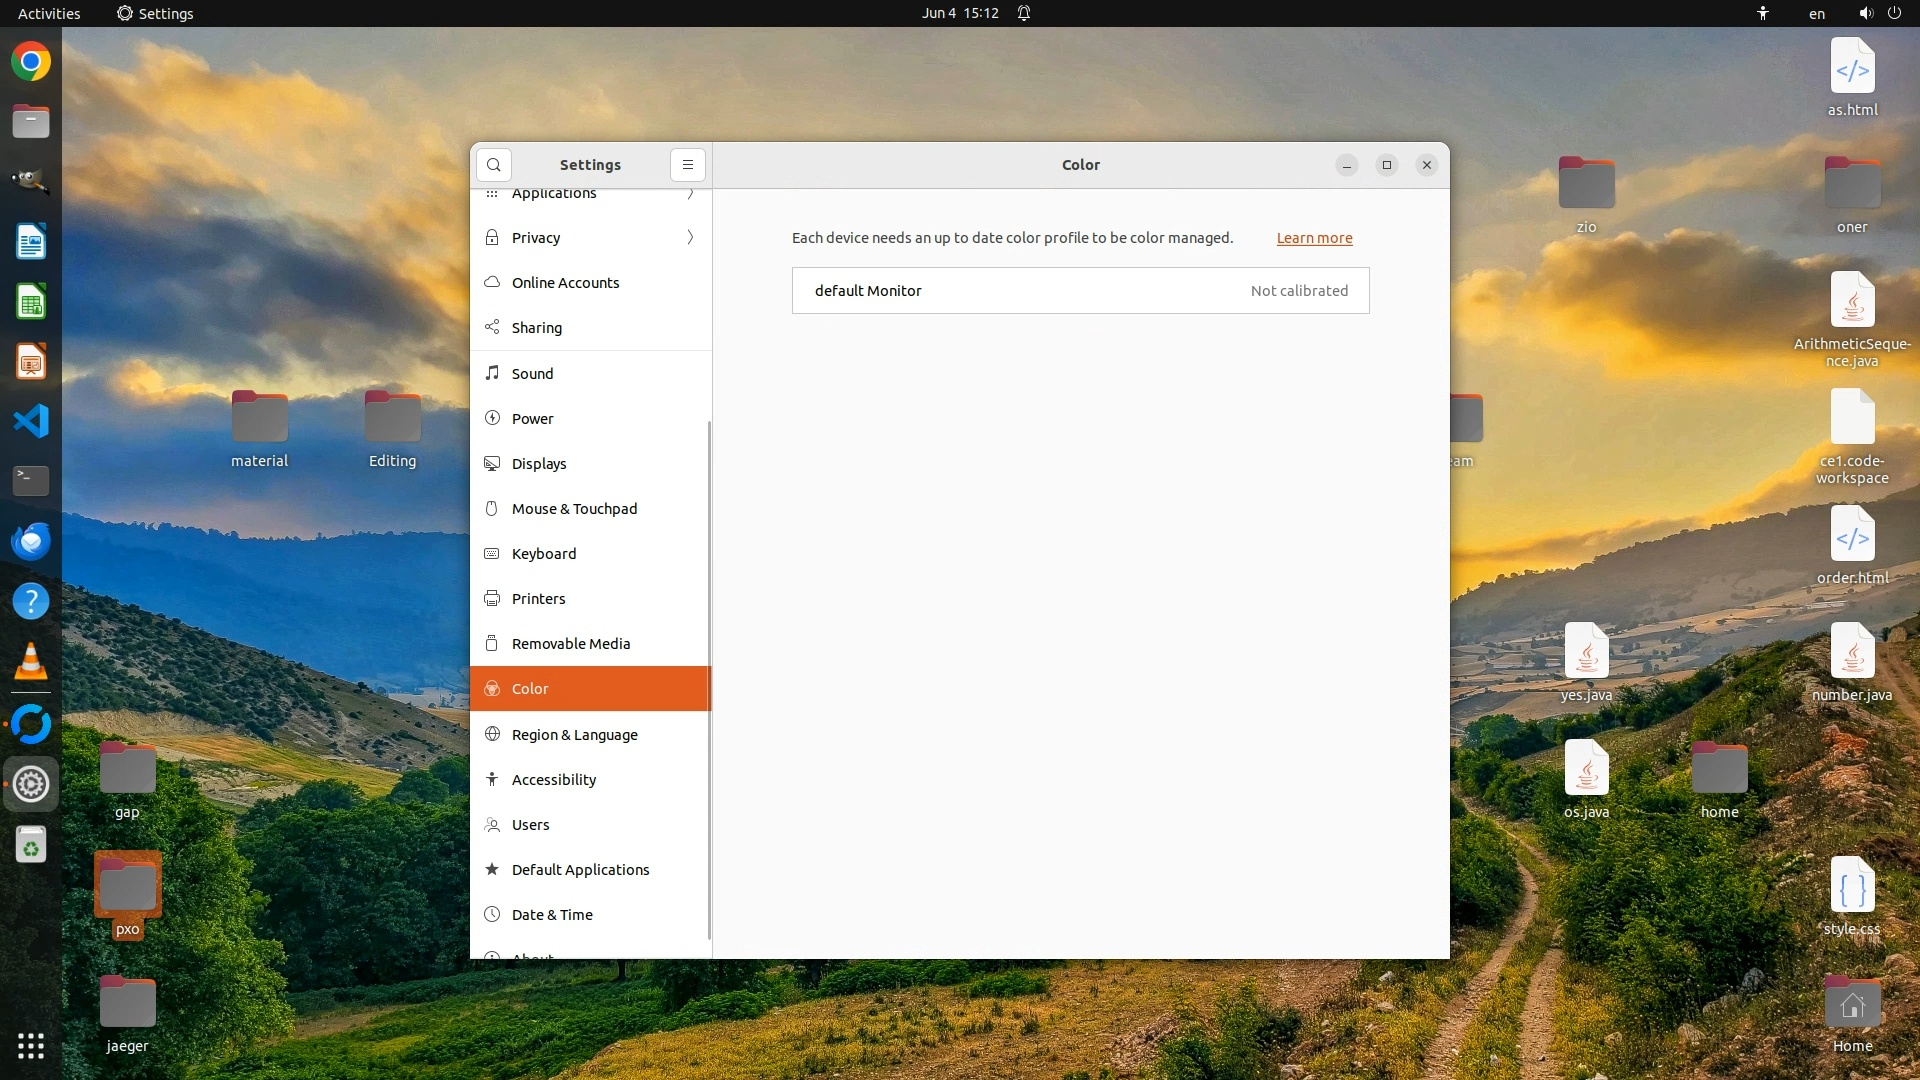The image size is (1920, 1080).
Task: Open the Settings hamburger menu
Action: coord(688,165)
